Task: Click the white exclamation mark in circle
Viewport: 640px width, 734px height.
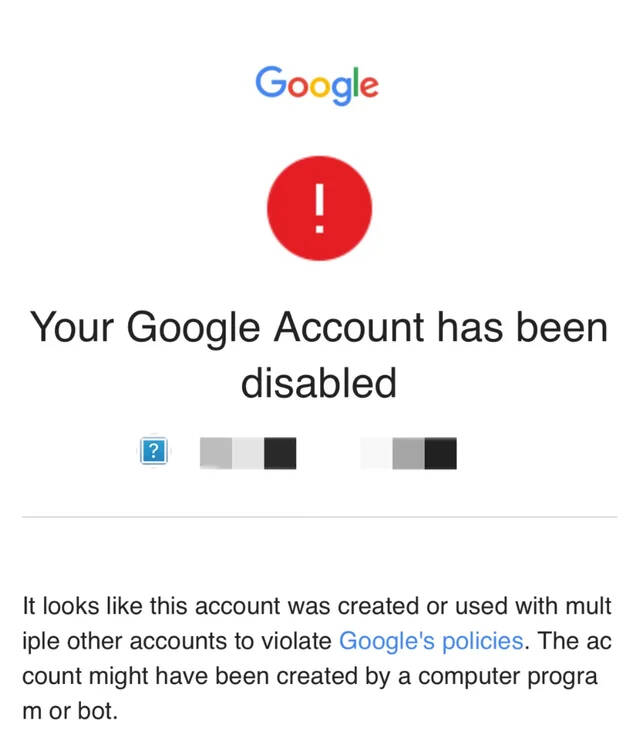Action: pos(319,207)
